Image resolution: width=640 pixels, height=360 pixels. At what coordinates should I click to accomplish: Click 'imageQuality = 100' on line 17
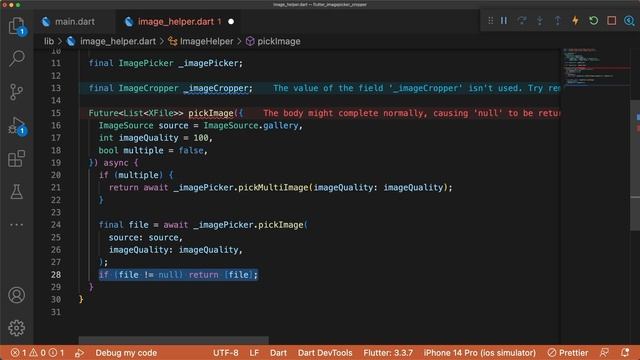click(x=164, y=138)
